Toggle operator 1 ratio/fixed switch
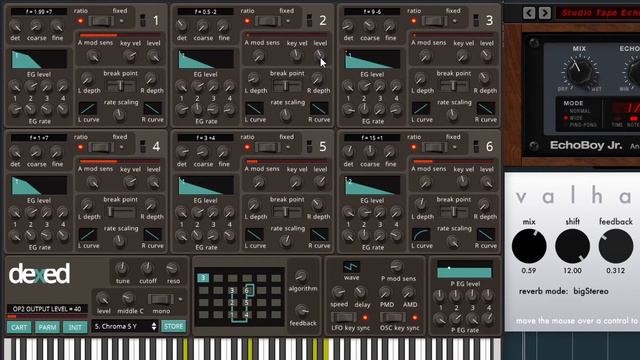 pos(101,21)
